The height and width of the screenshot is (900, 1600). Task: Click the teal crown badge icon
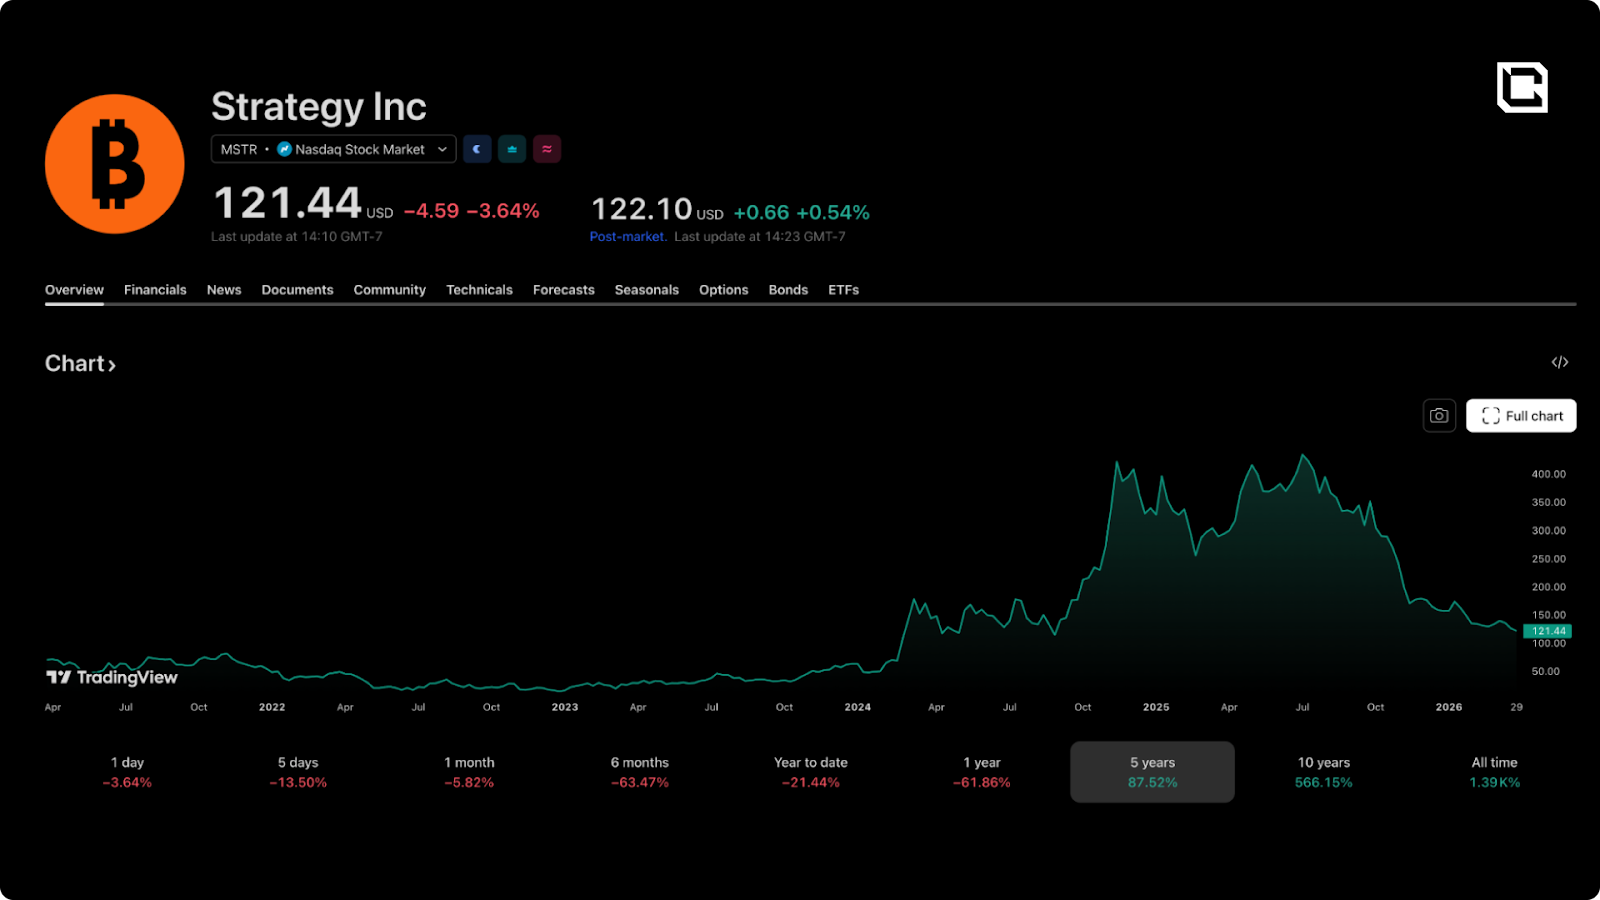click(512, 149)
